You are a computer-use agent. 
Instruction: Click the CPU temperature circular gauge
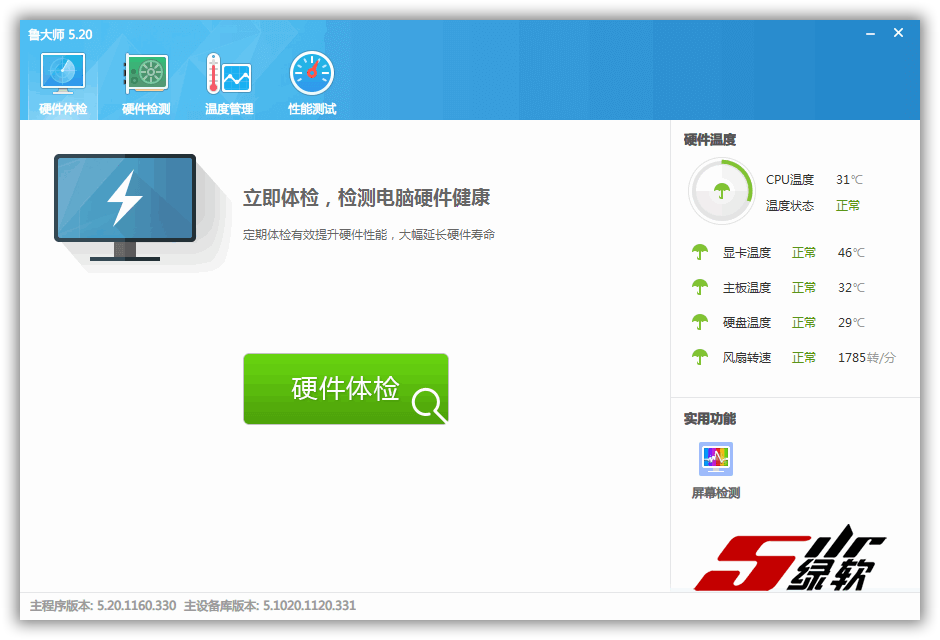[x=721, y=191]
